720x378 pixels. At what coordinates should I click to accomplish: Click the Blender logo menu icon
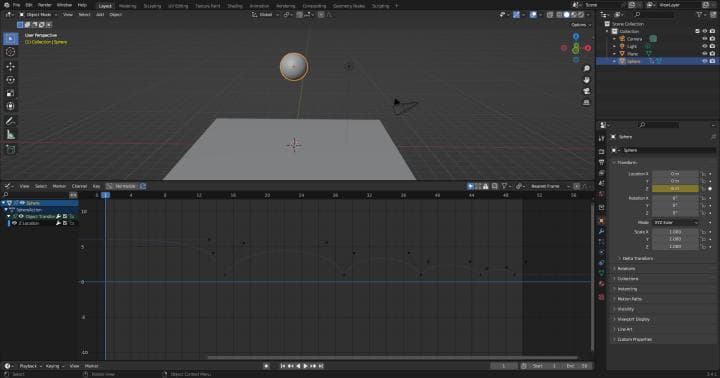(x=6, y=5)
